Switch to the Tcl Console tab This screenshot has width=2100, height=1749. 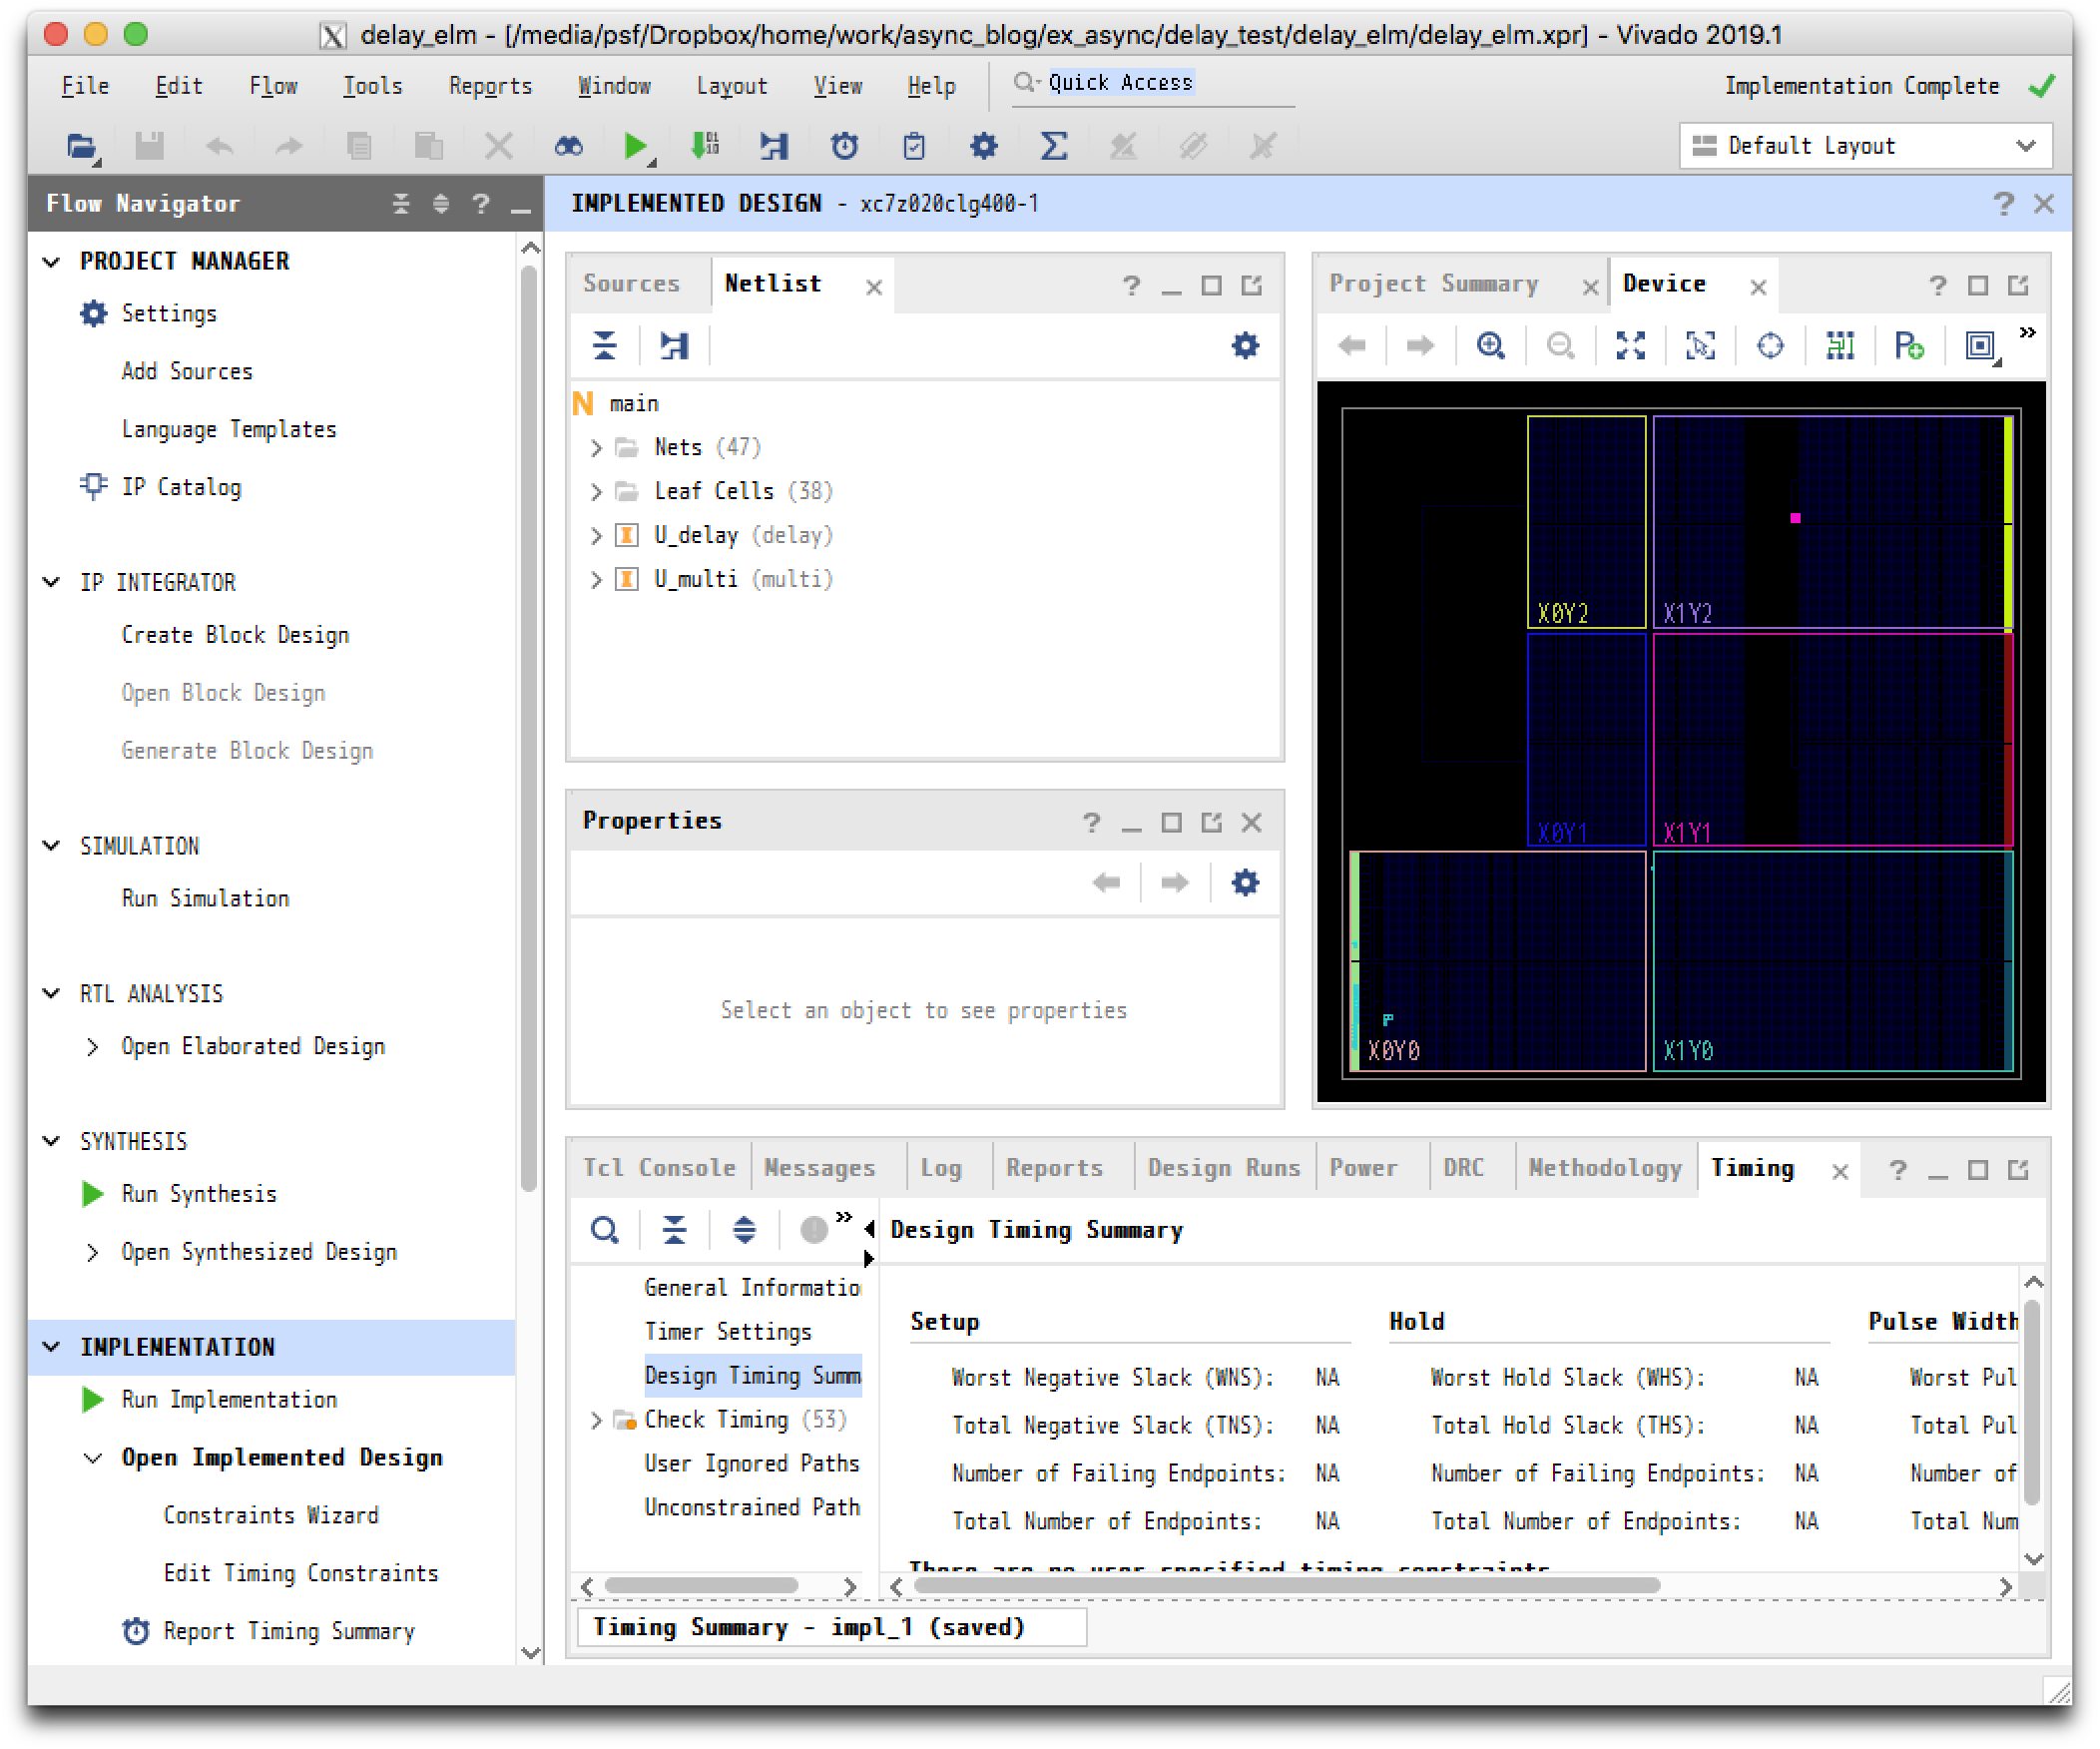(x=658, y=1168)
